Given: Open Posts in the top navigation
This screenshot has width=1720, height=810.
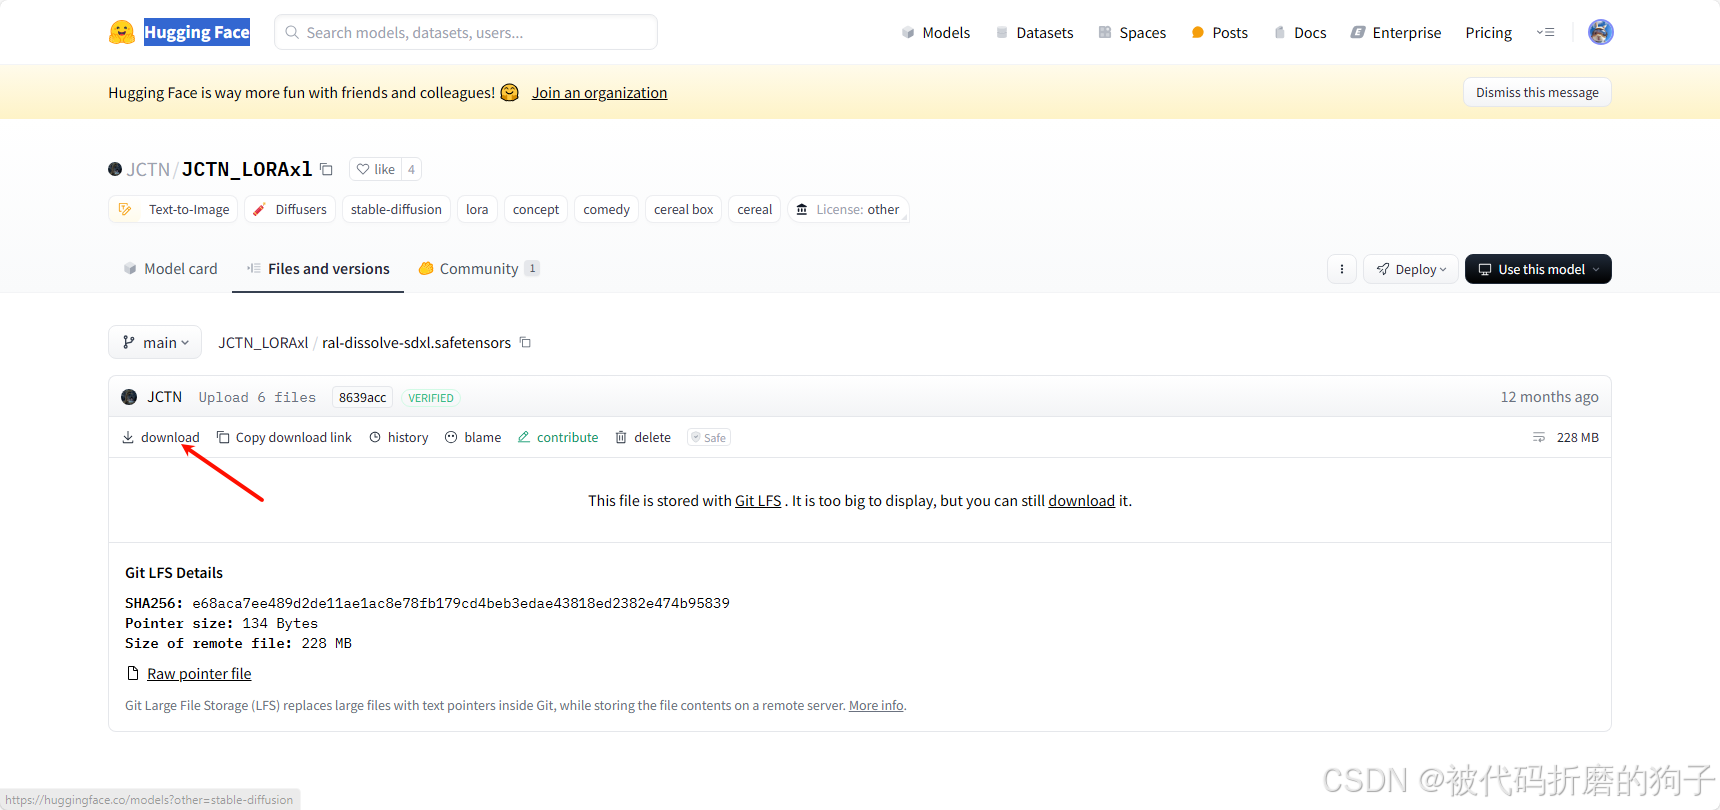Looking at the screenshot, I should 1220,32.
